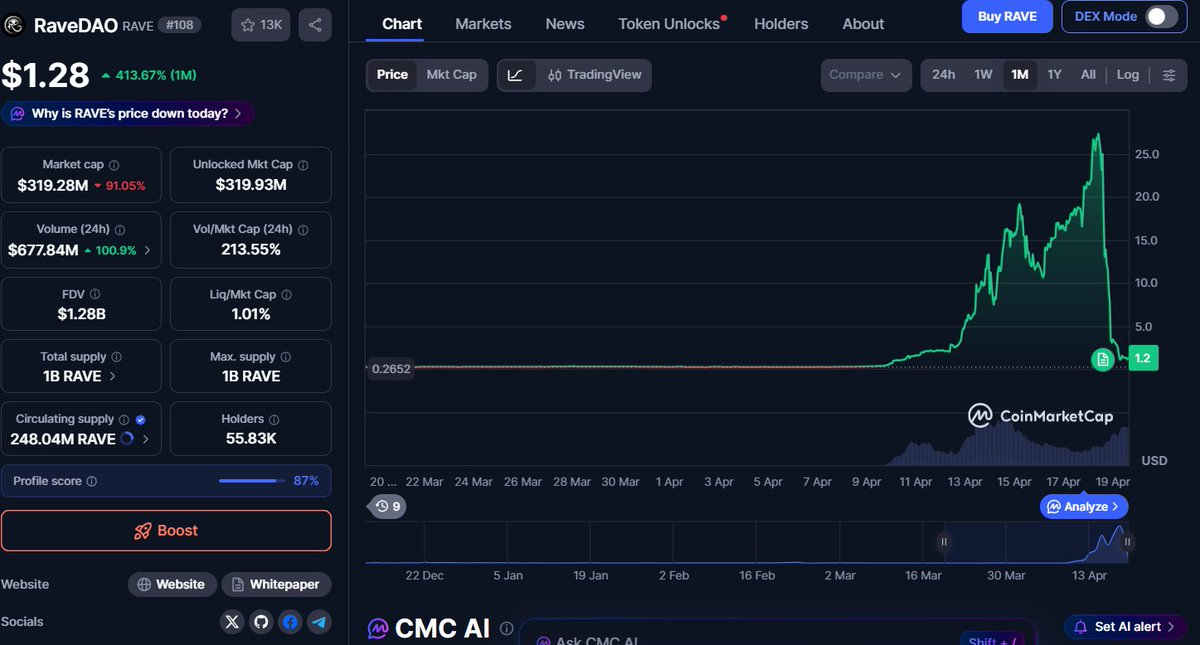Screen dimensions: 1200x645
Task: Click the Profile score info icon
Action: [x=92, y=481]
